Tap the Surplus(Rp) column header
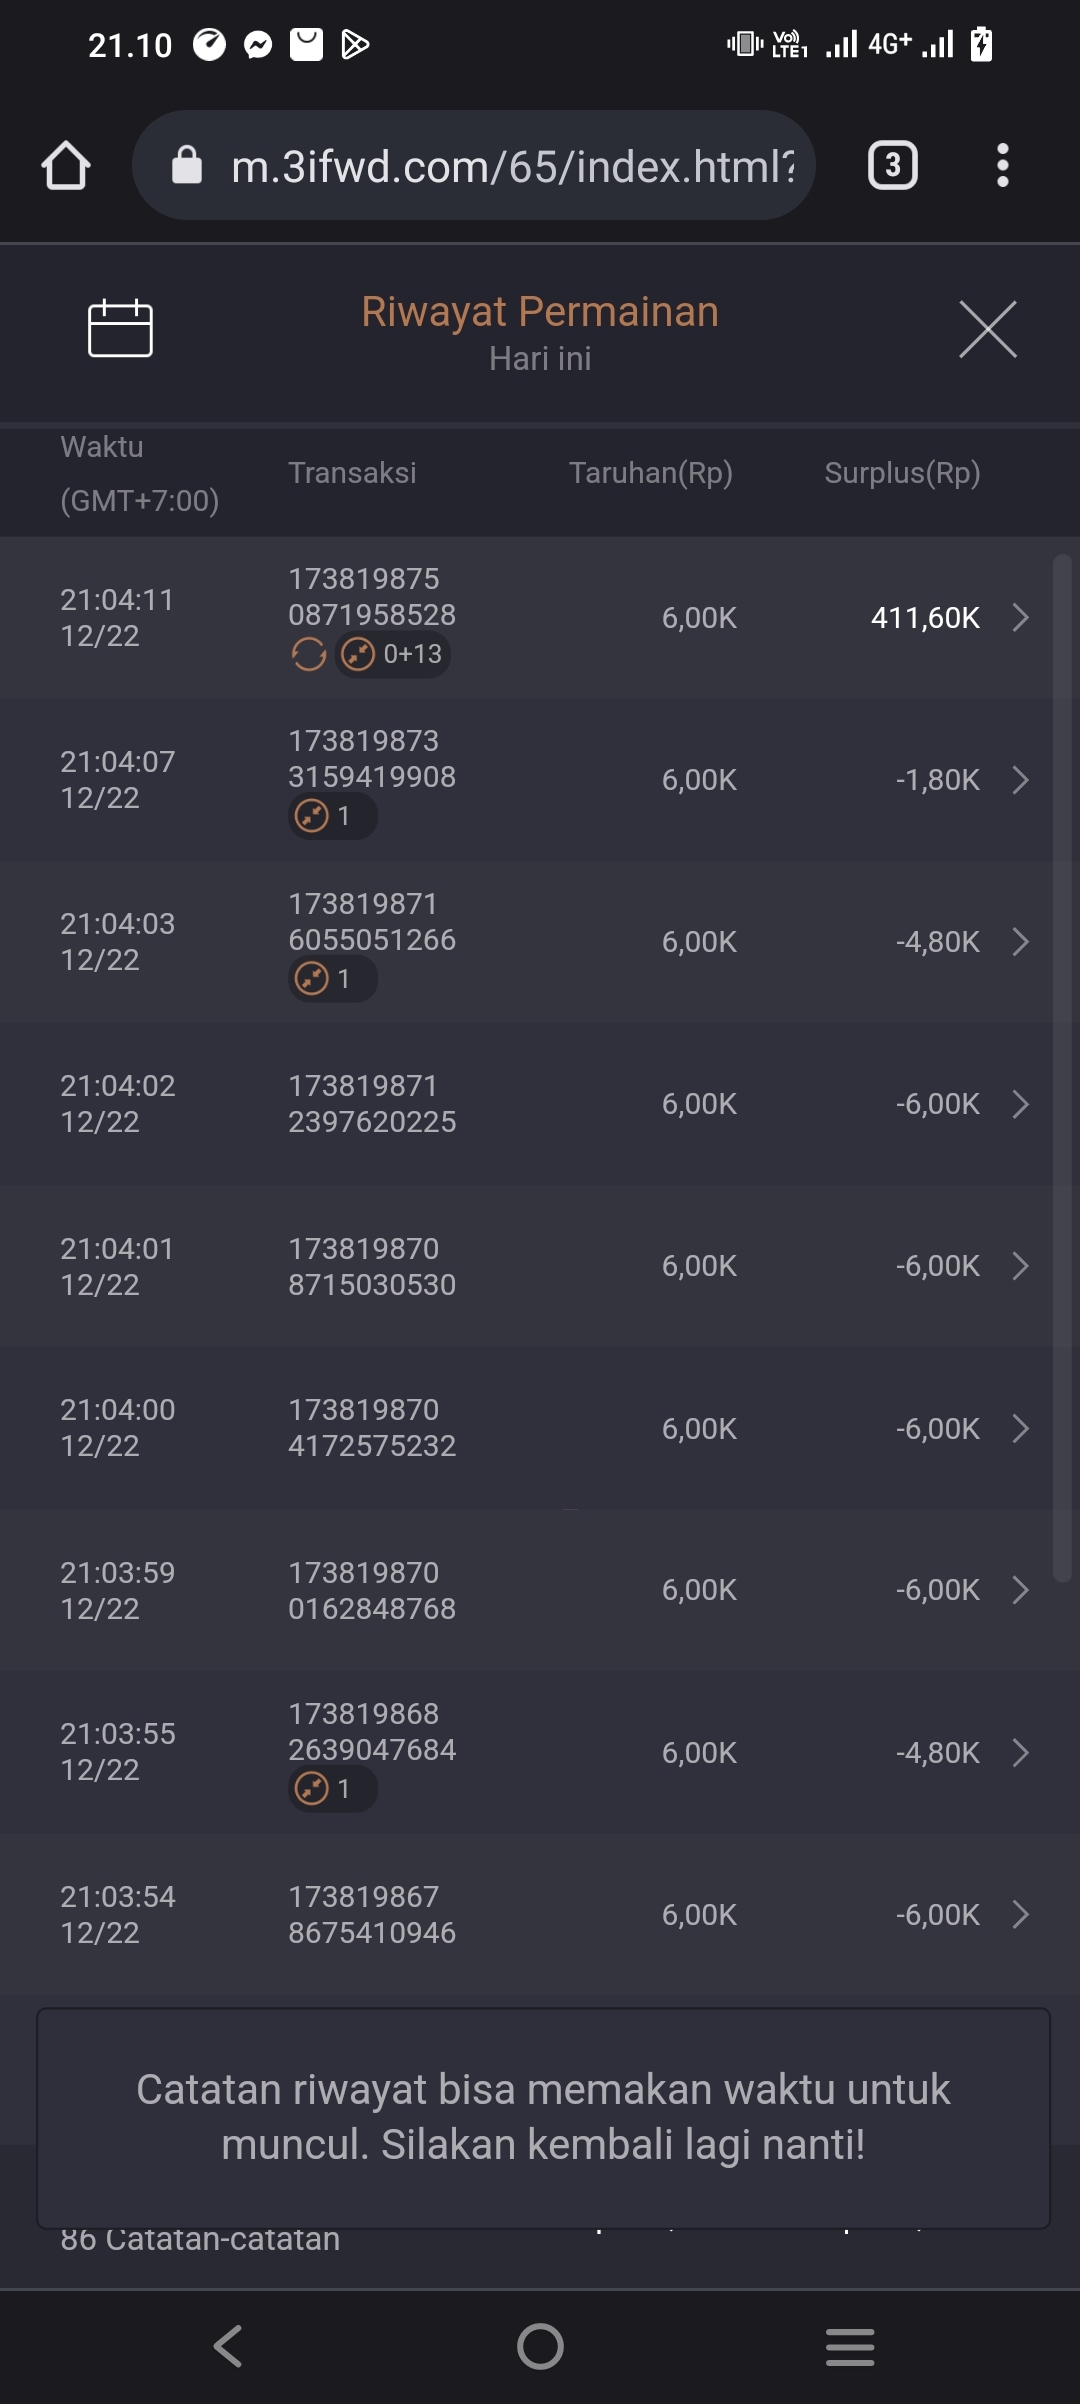 tap(902, 473)
